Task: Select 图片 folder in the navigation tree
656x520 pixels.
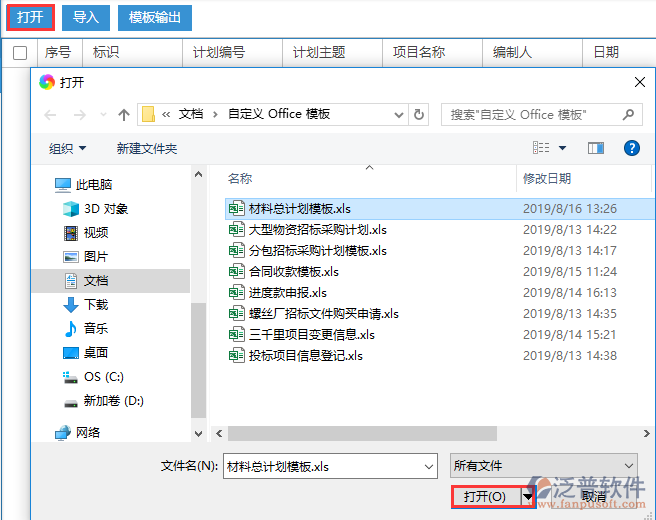Action: click(86, 256)
